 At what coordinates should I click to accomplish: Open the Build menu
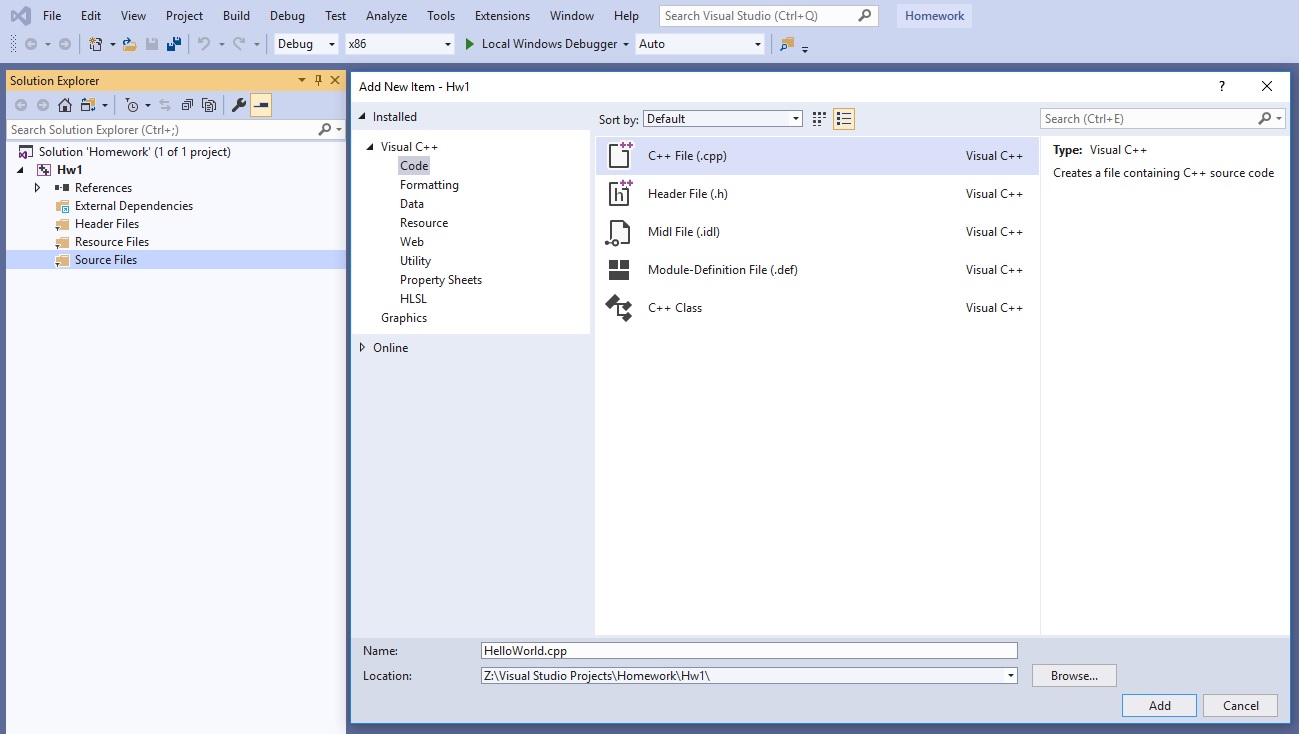[x=237, y=16]
